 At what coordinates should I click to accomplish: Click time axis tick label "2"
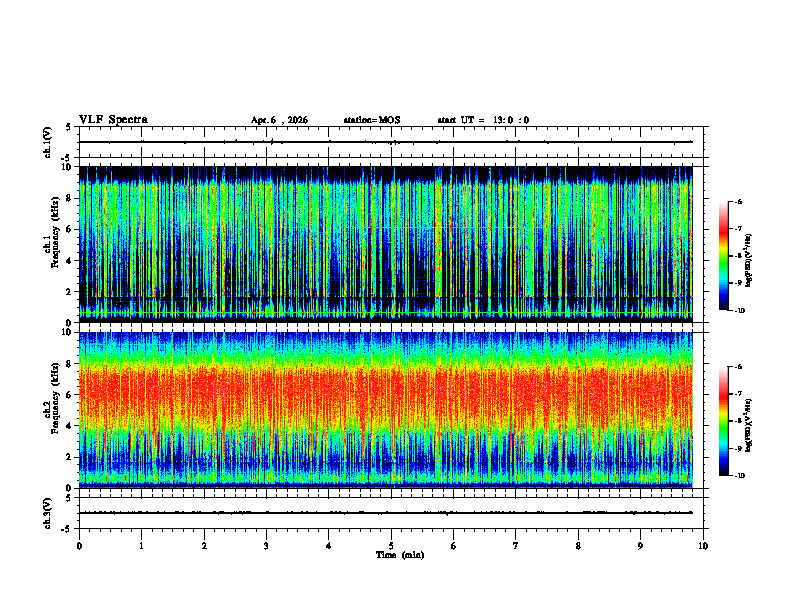[x=204, y=546]
